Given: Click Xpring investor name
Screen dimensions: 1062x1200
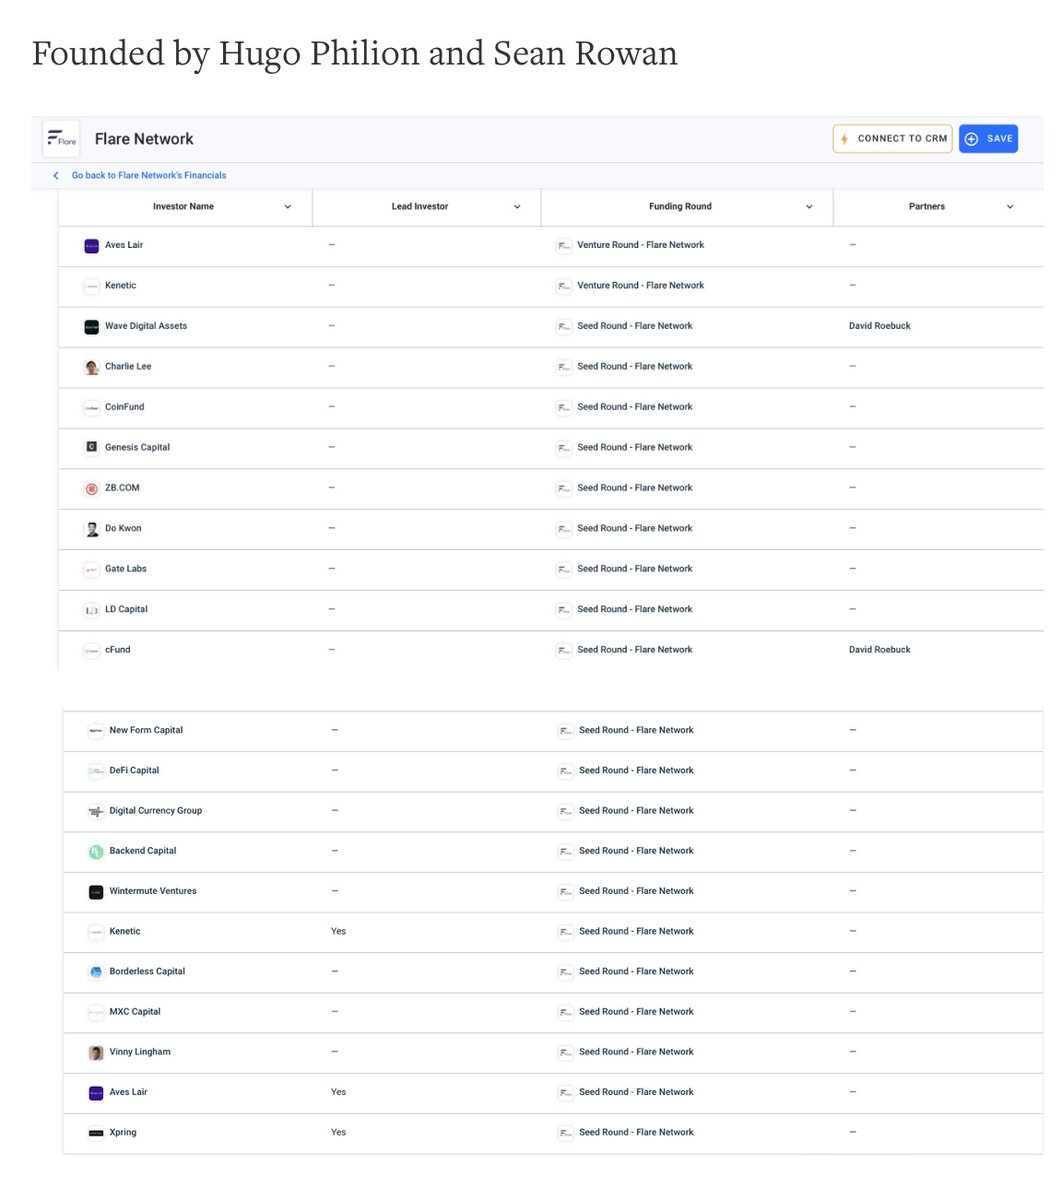Looking at the screenshot, I should [x=123, y=1133].
